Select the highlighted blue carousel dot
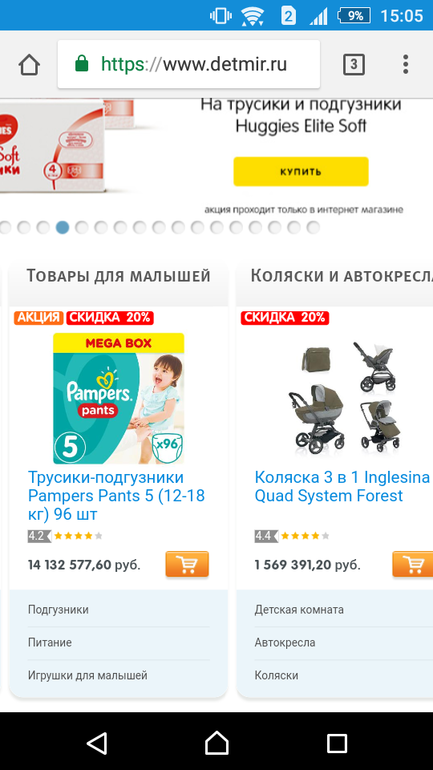The width and height of the screenshot is (433, 770). click(62, 227)
